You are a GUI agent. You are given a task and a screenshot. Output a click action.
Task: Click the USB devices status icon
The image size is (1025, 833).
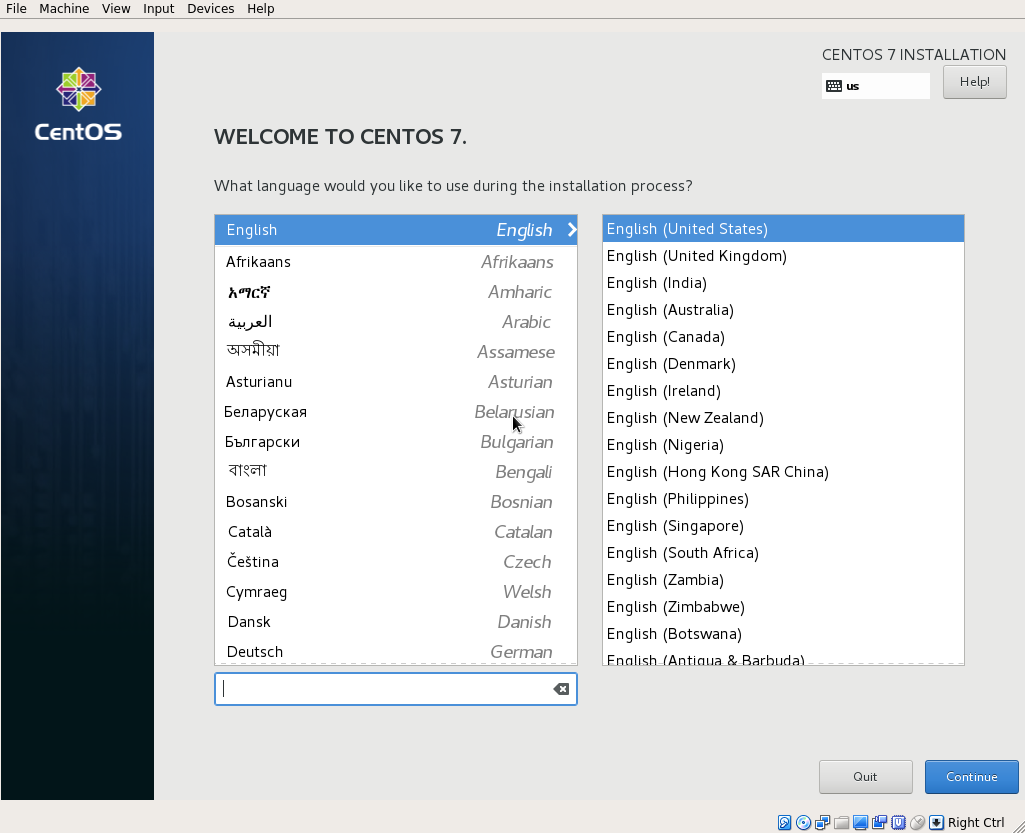879,822
